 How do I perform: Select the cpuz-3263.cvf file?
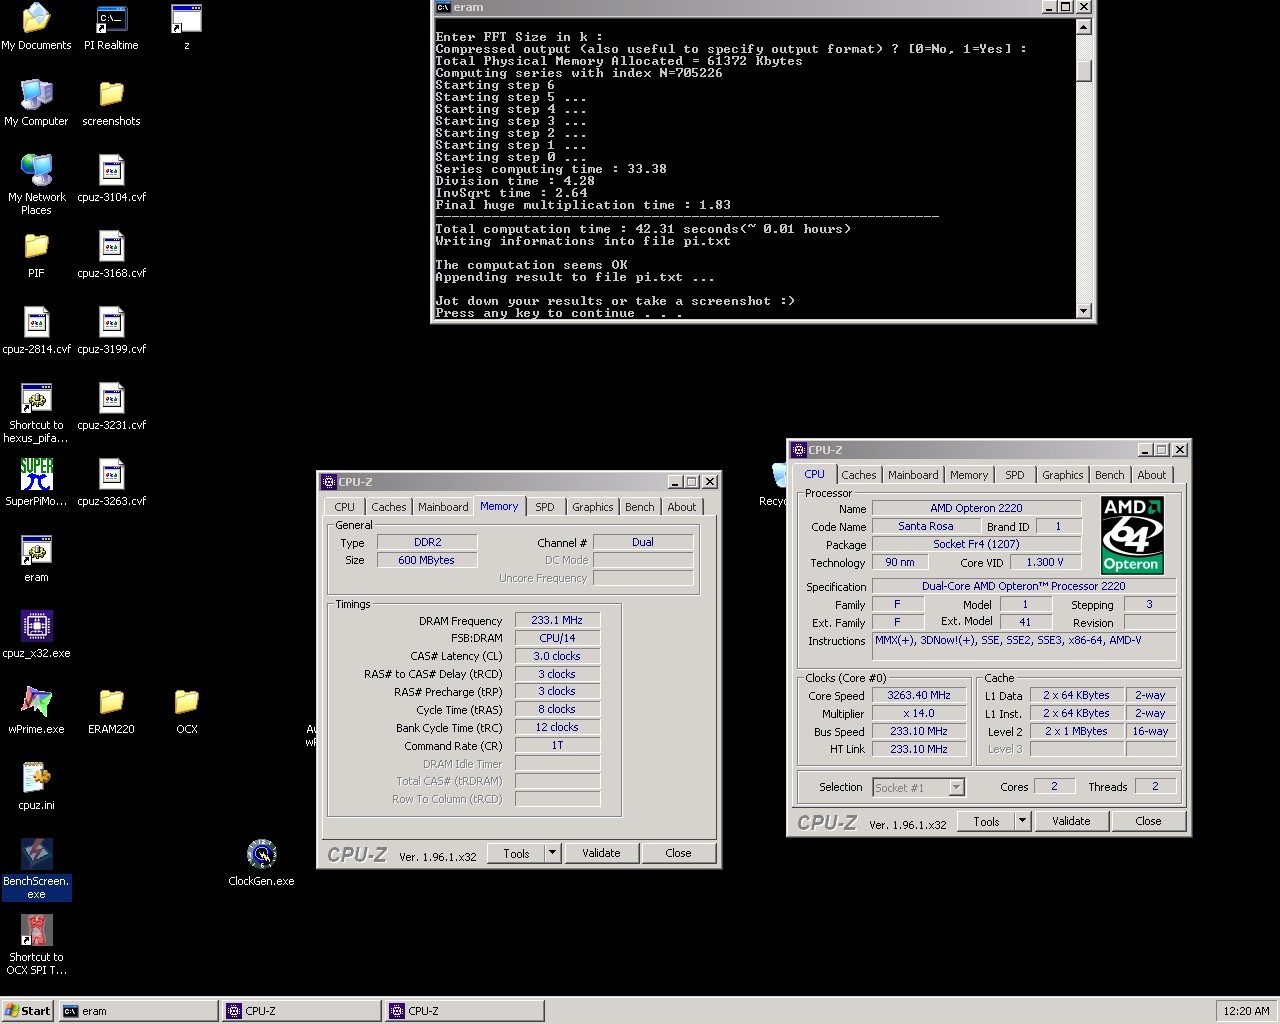click(111, 483)
